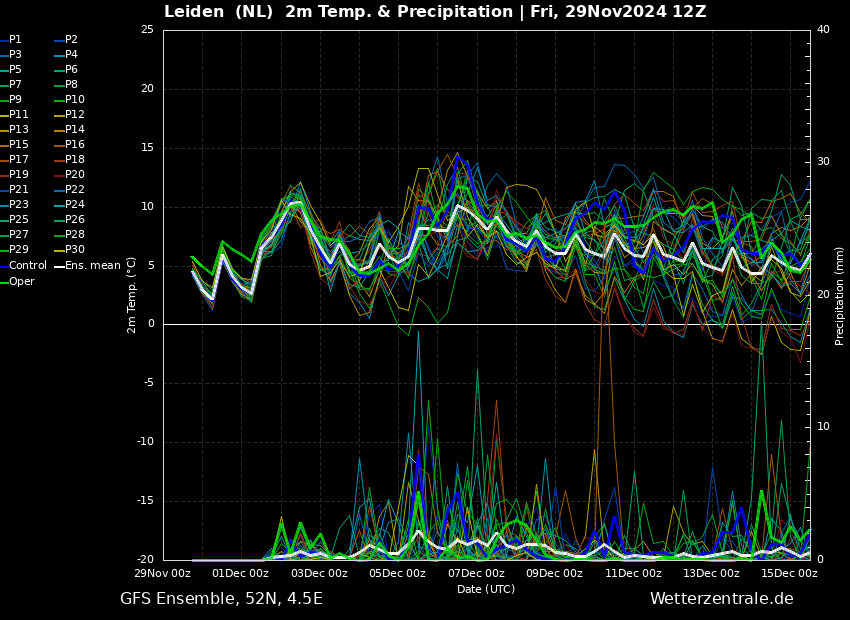The image size is (850, 620).
Task: Click the 15 temperature axis value
Action: (147, 148)
